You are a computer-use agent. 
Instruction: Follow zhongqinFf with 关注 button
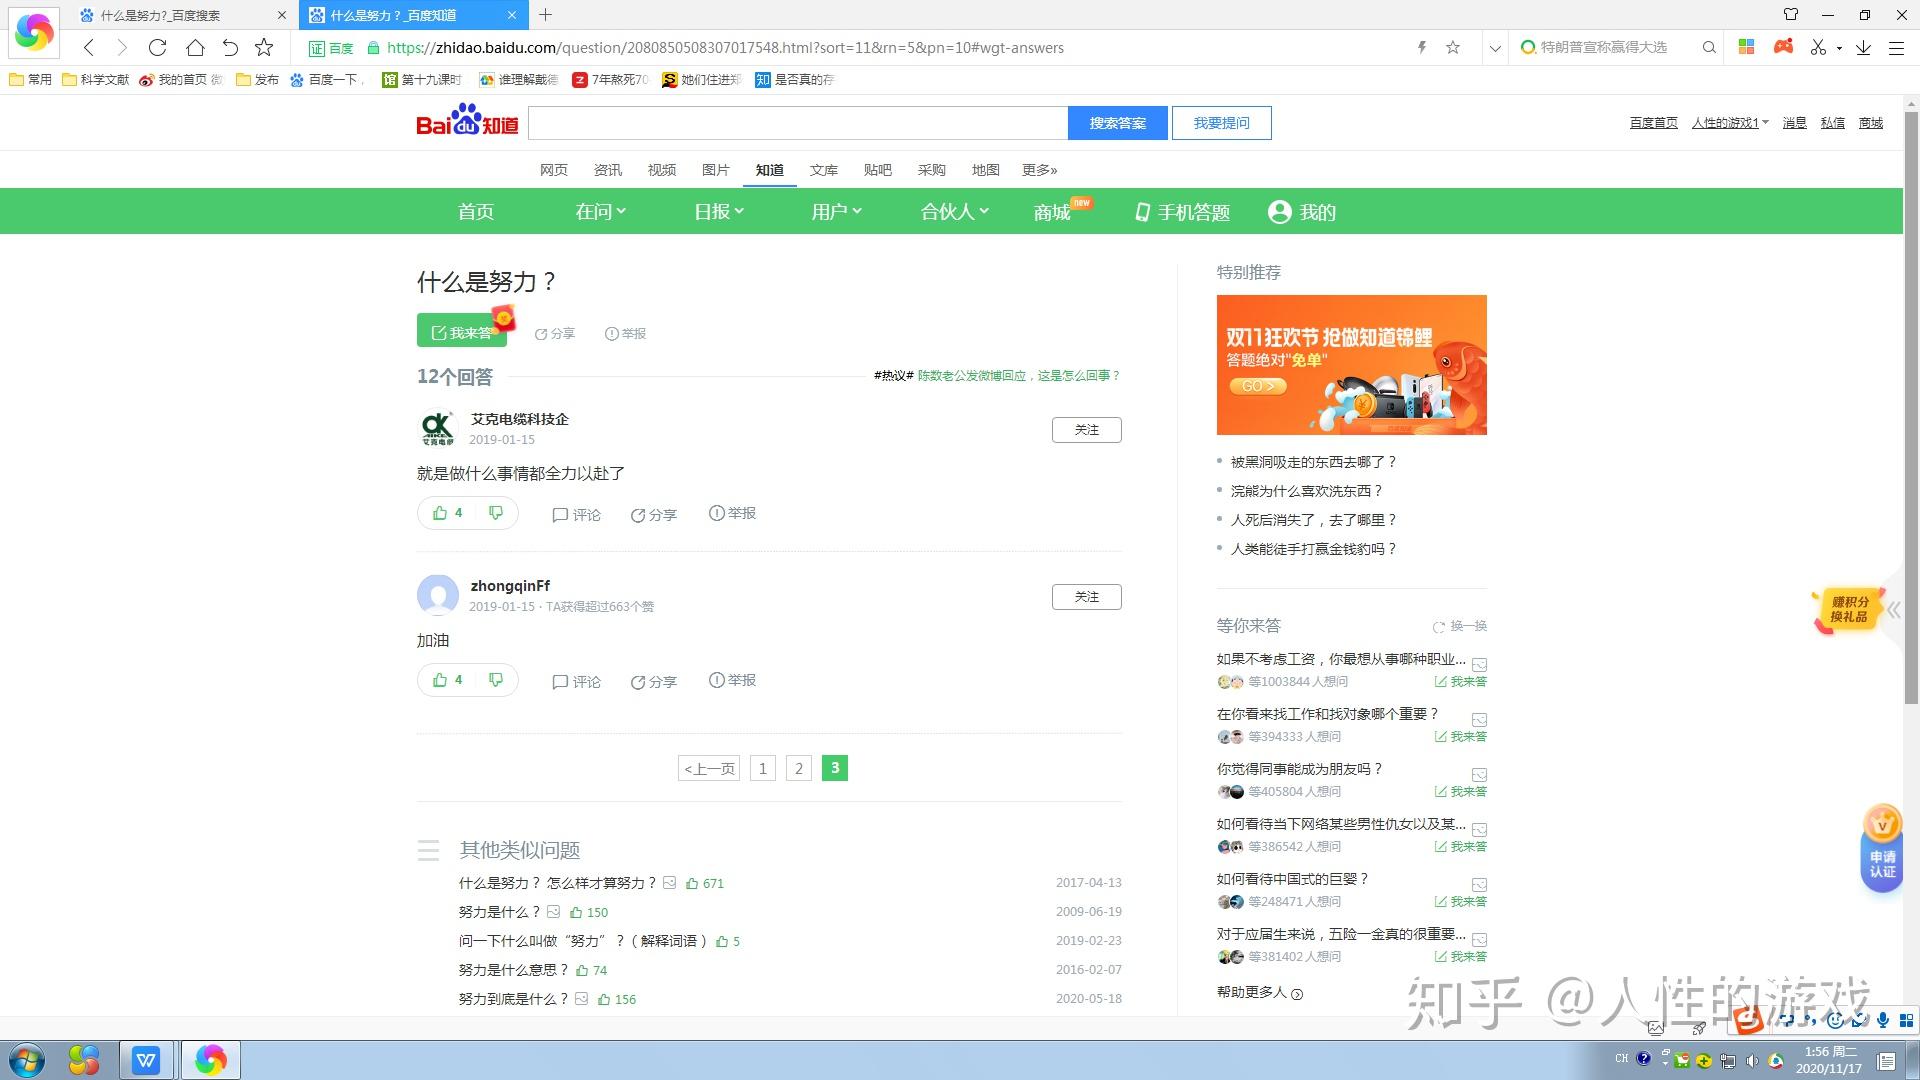click(x=1086, y=597)
